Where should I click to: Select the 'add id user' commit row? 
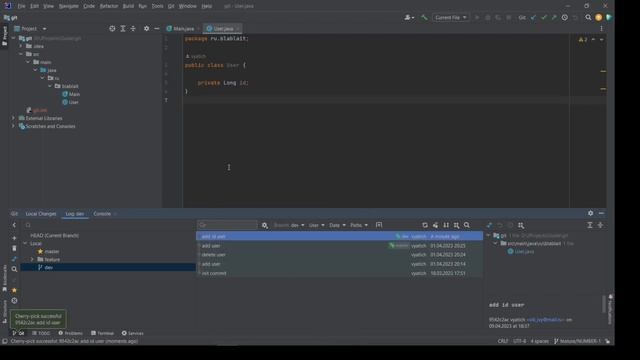339,236
